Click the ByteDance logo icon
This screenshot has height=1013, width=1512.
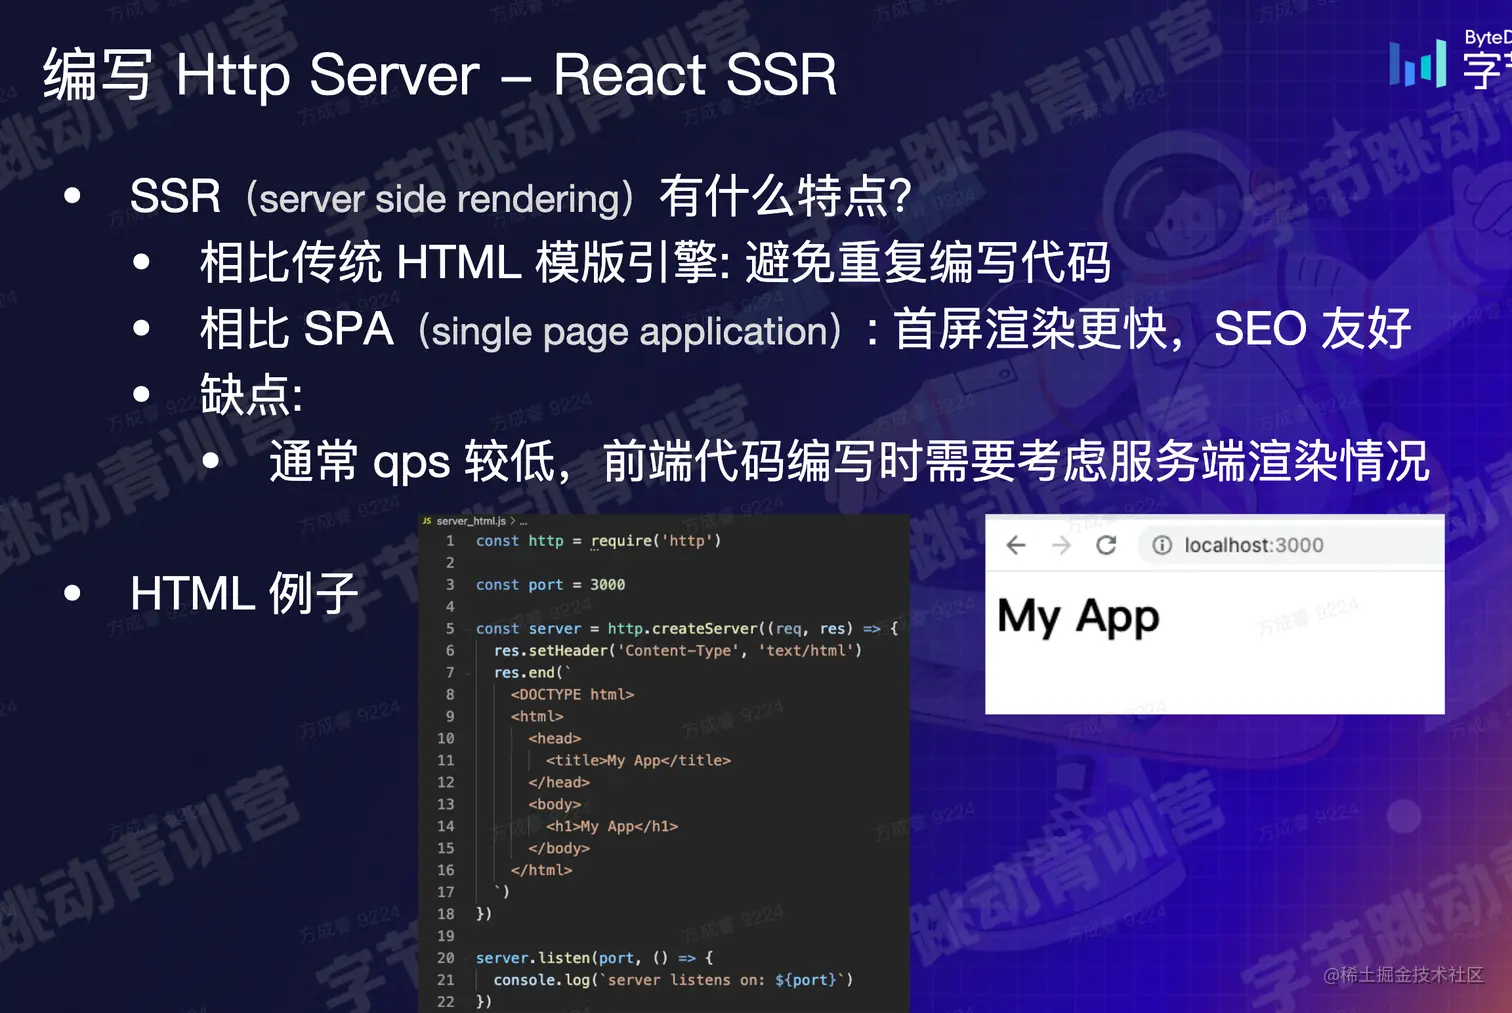(1418, 63)
